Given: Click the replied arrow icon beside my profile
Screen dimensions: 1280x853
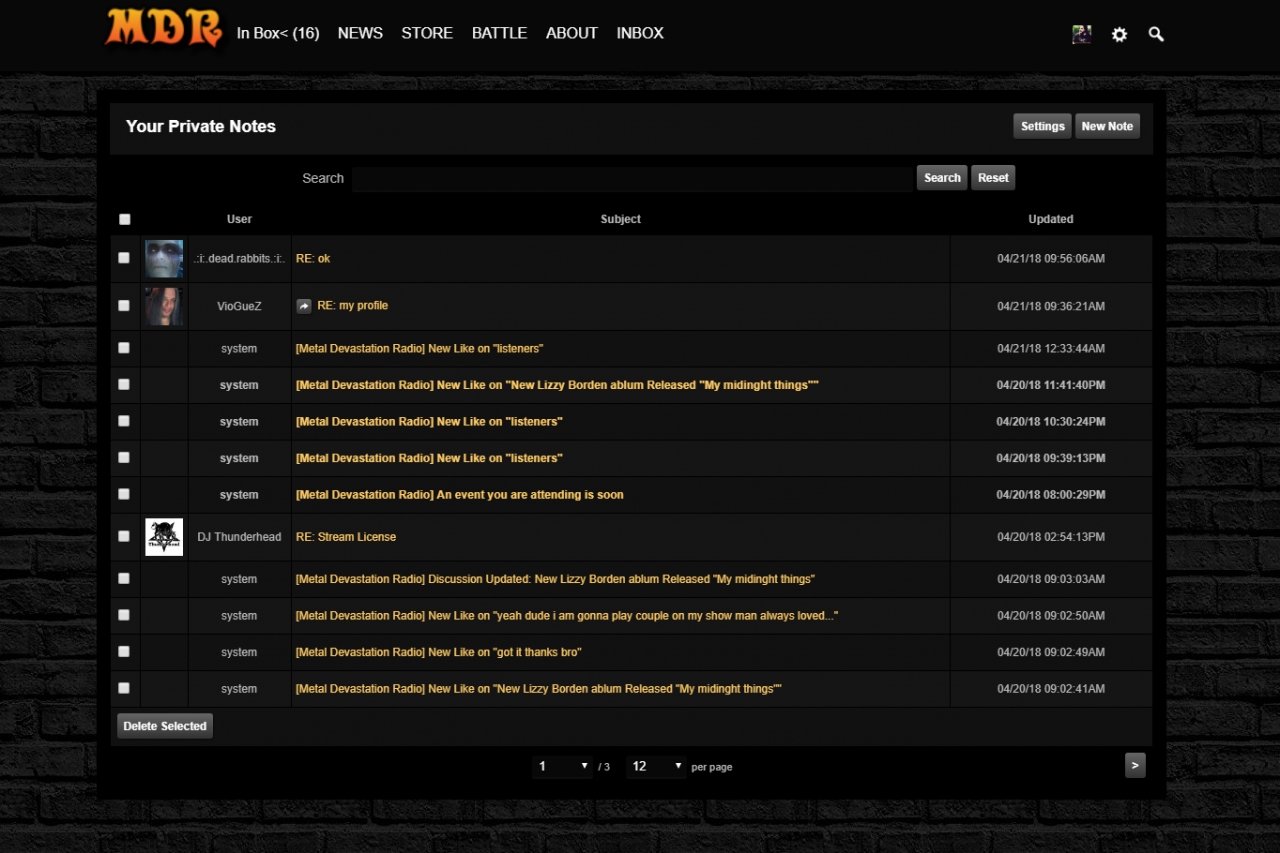Looking at the screenshot, I should [x=304, y=306].
